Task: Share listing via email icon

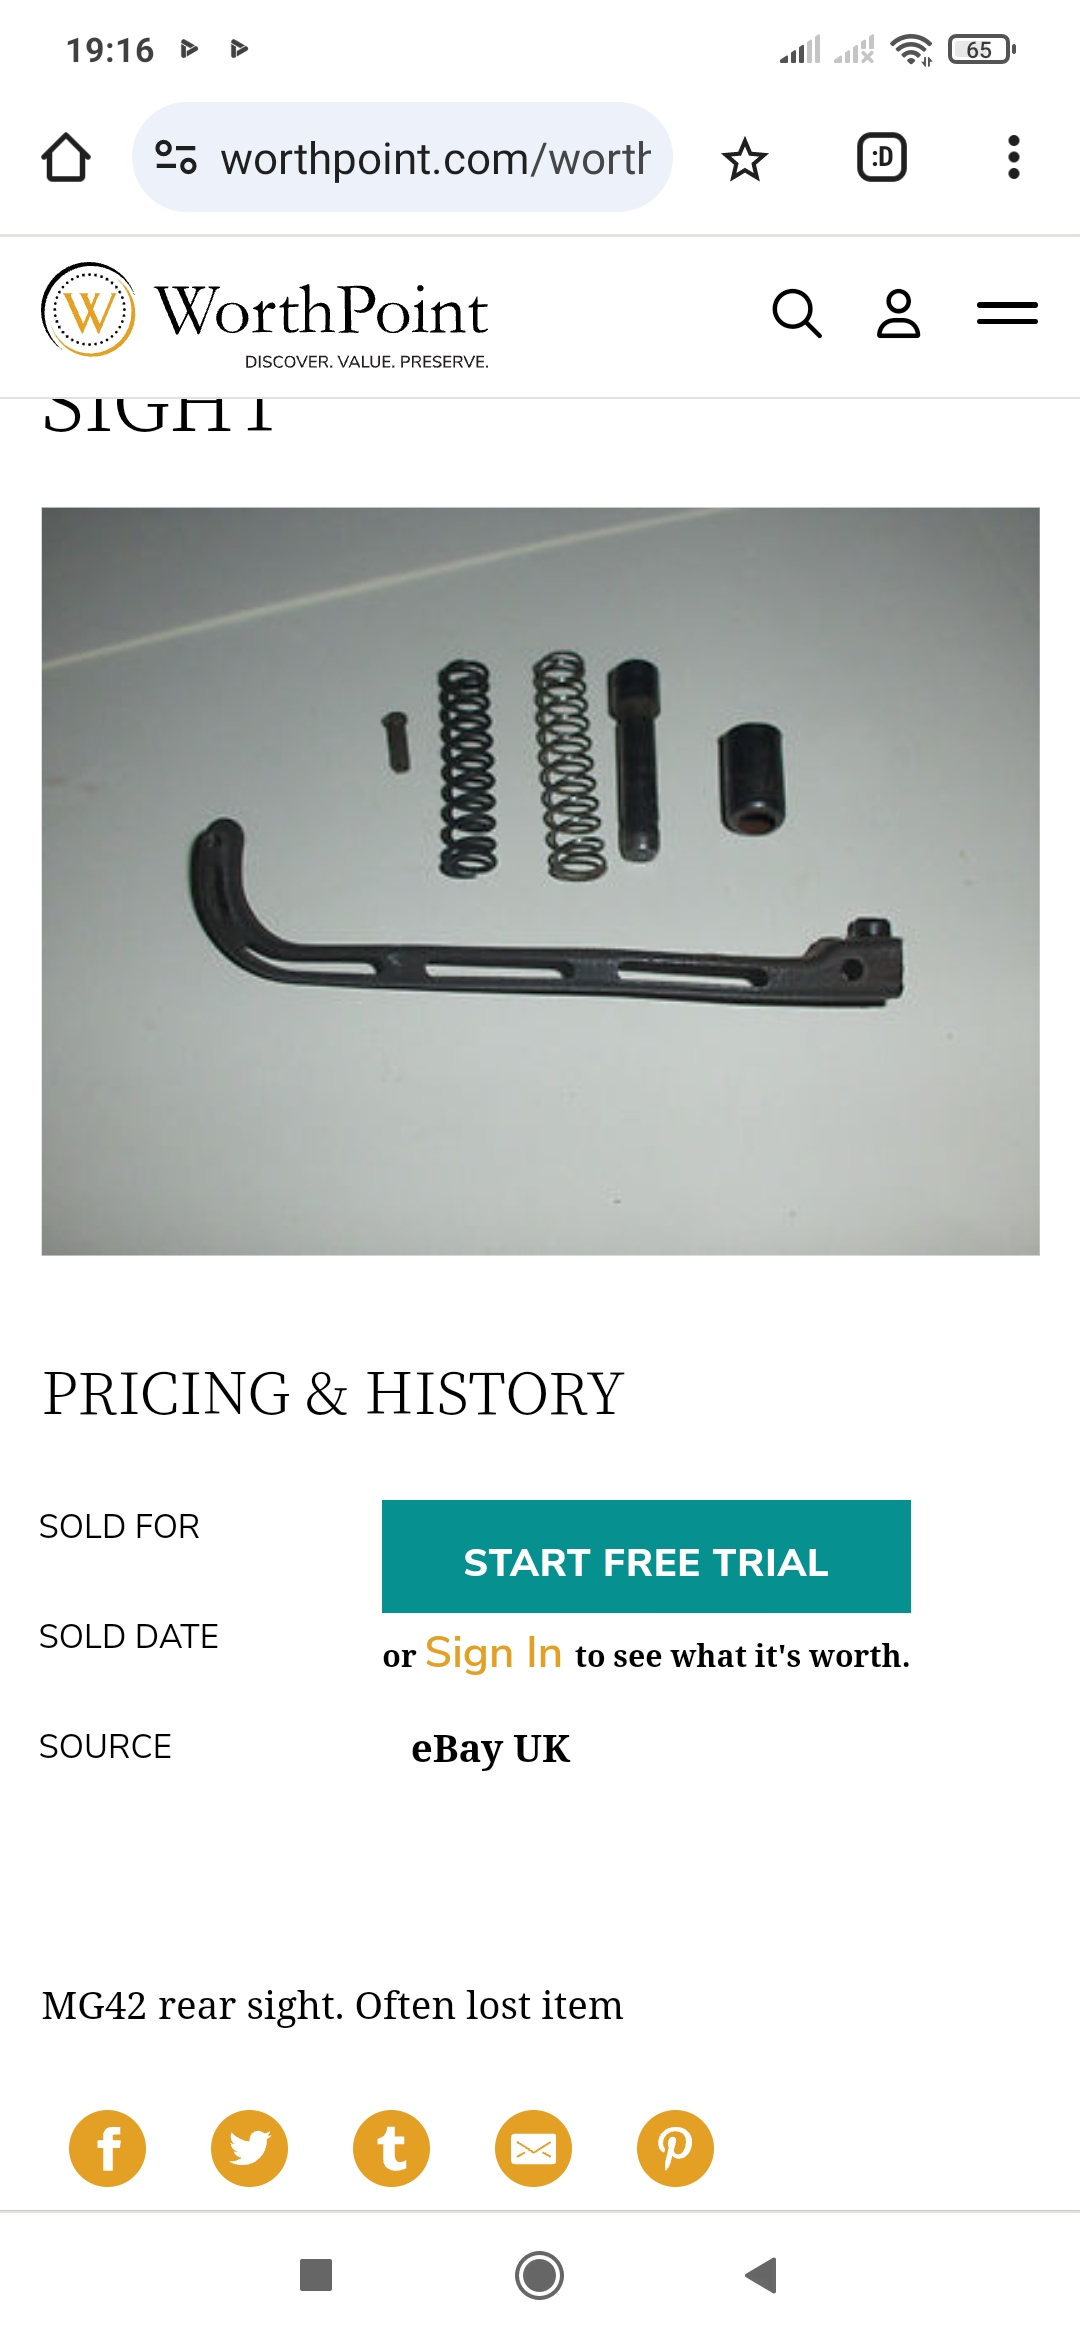Action: (533, 2148)
